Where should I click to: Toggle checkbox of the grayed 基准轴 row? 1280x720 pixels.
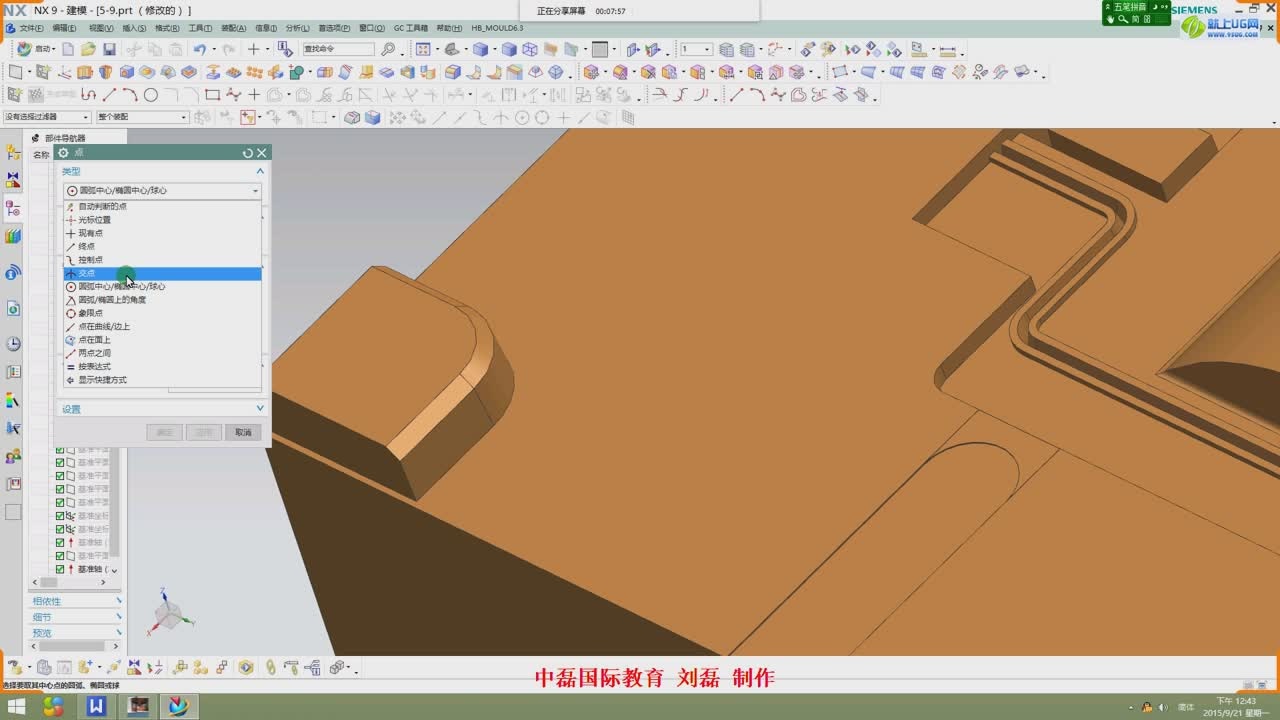click(x=60, y=542)
